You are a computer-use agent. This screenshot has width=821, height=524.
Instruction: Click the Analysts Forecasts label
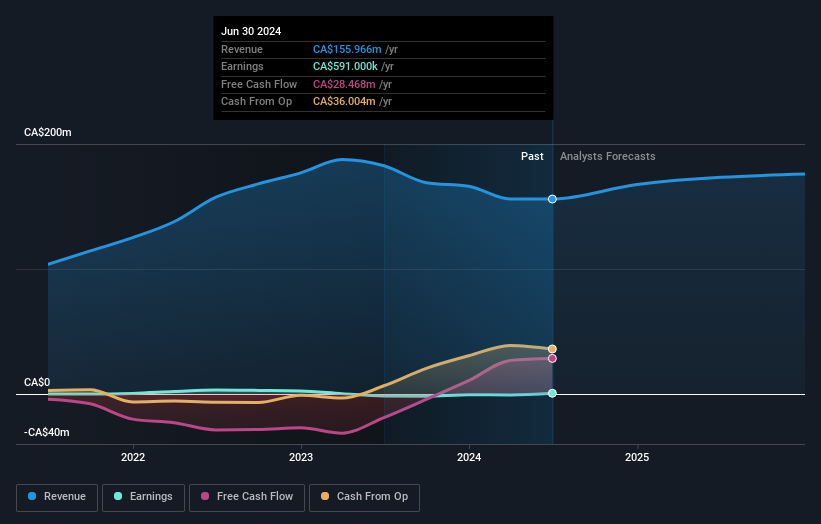point(607,157)
